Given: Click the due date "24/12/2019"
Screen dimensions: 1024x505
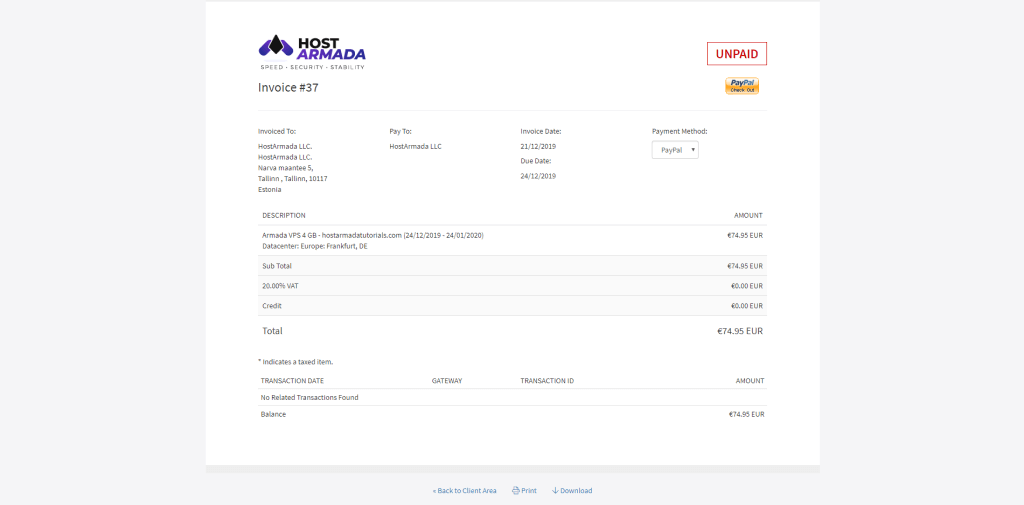Looking at the screenshot, I should pyautogui.click(x=538, y=176).
